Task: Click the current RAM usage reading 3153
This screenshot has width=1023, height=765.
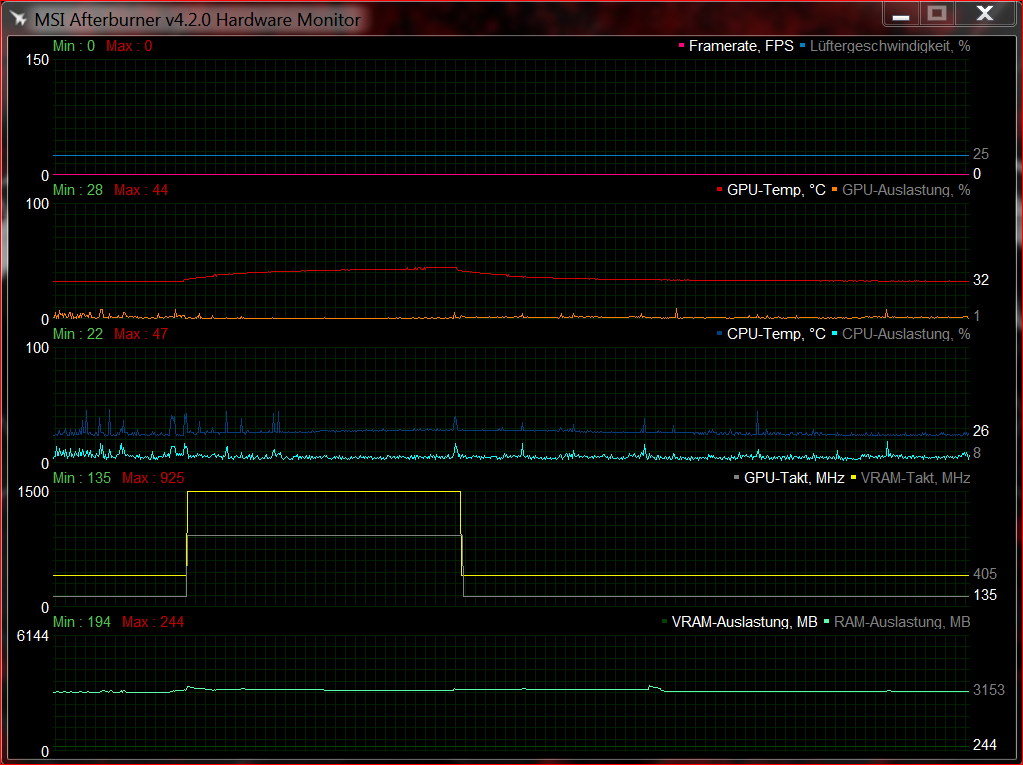Action: tap(988, 690)
